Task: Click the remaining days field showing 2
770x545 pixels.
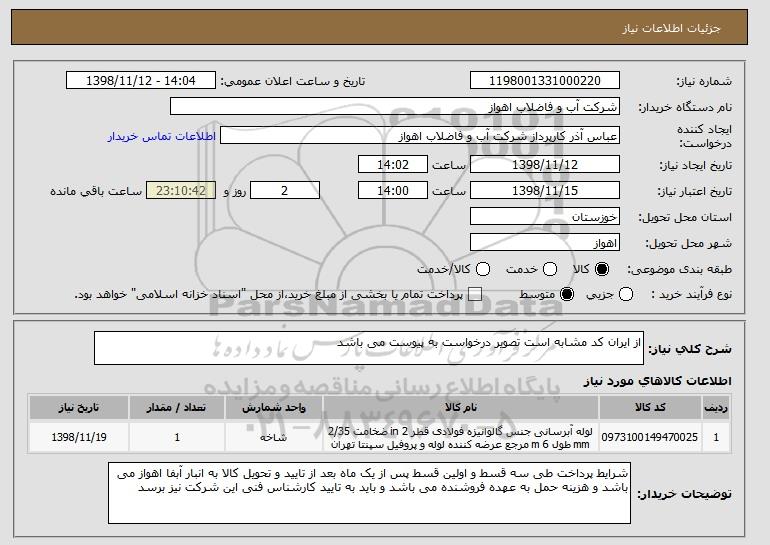Action: click(x=285, y=190)
